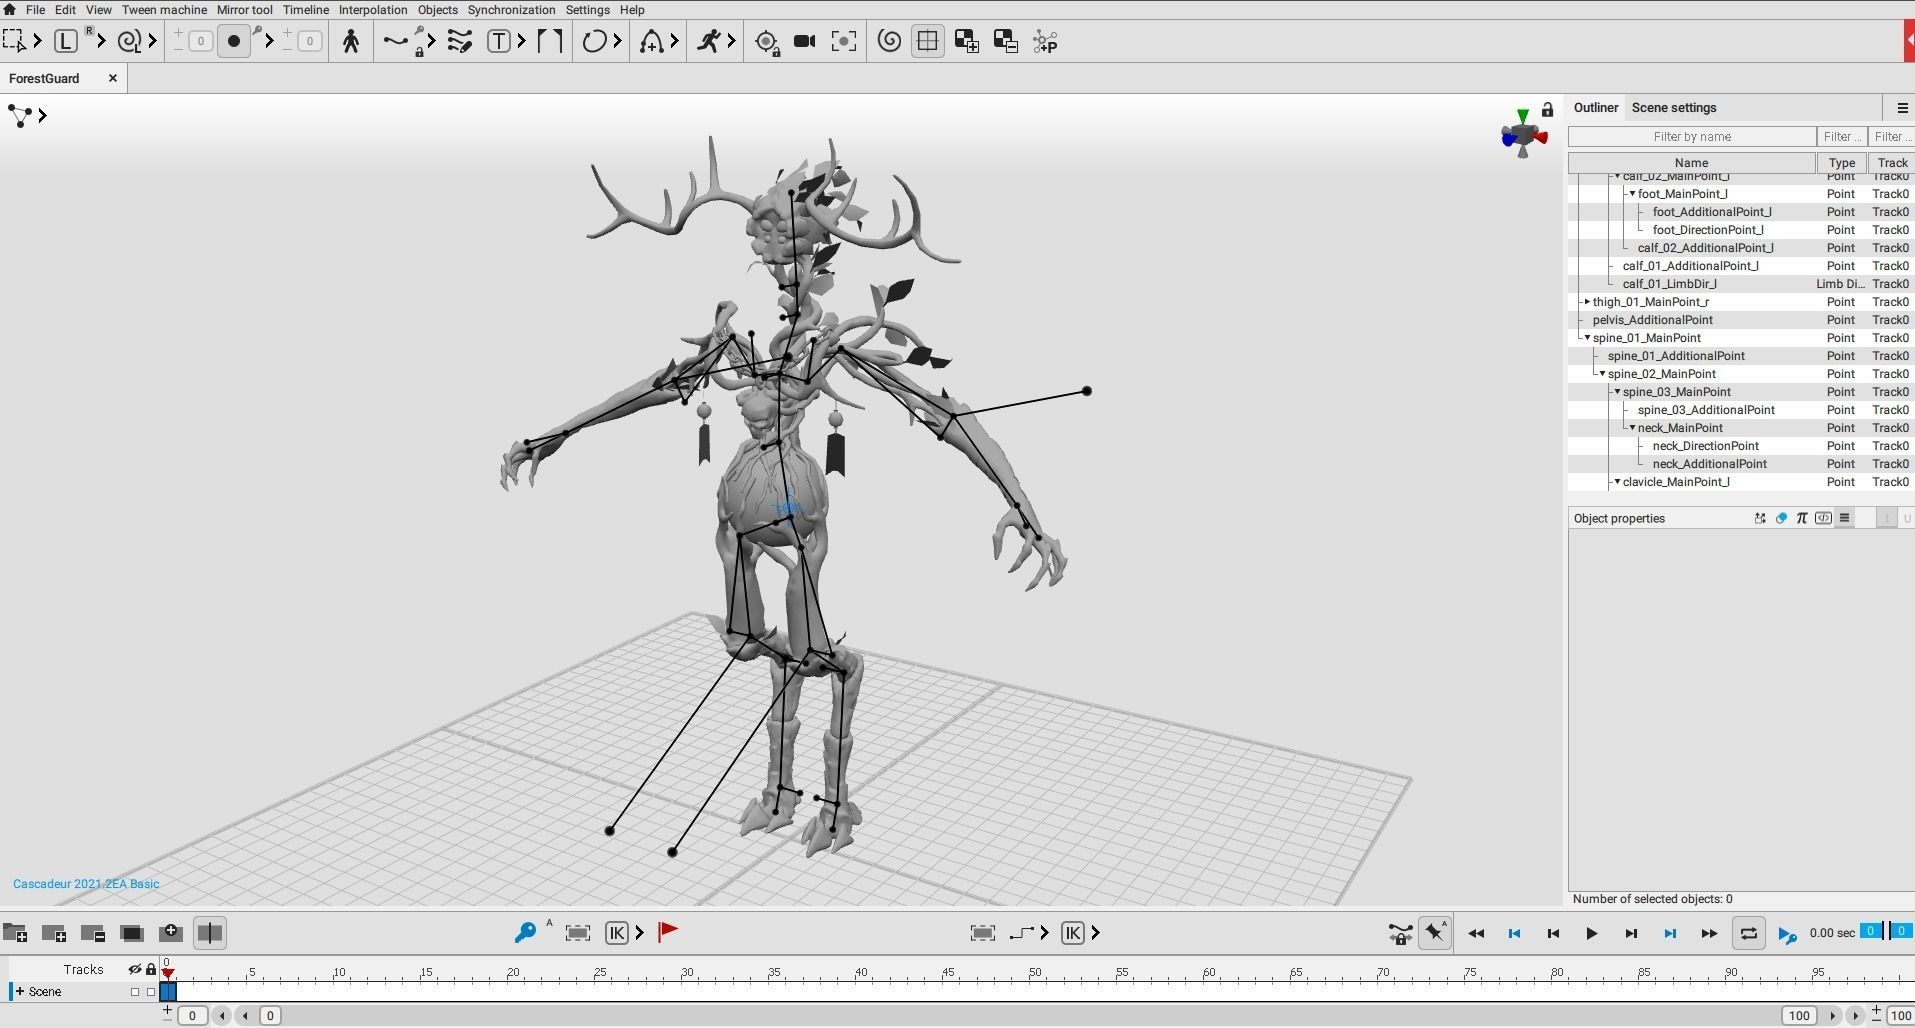The width and height of the screenshot is (1915, 1028).
Task: Click the locked target crosshair icon
Action: [x=767, y=42]
